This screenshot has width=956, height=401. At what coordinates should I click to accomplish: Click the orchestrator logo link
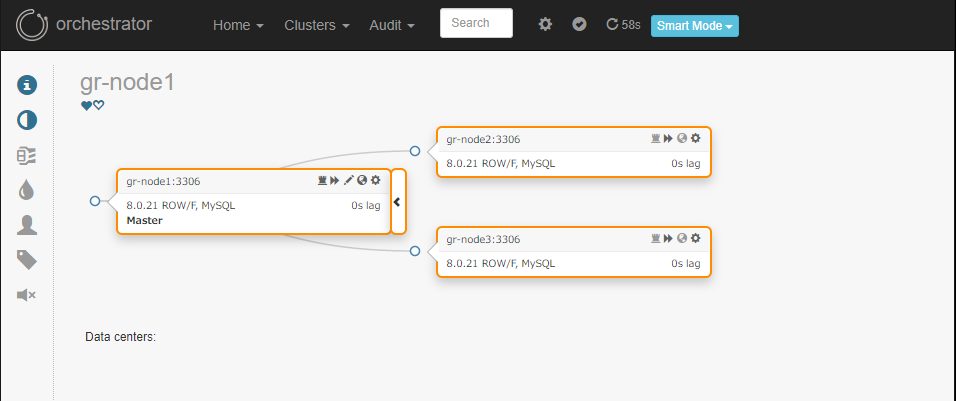84,24
